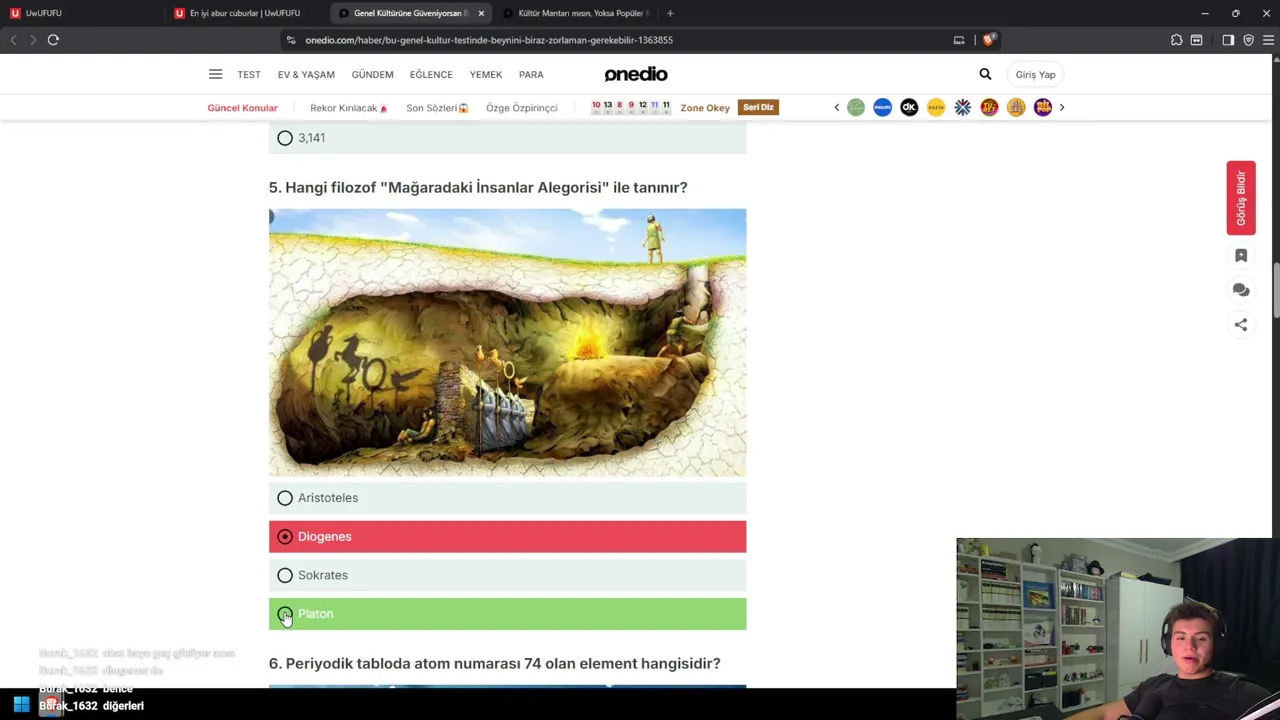Click the Zone Okey number tiles banner
The image size is (1280, 720).
(x=631, y=107)
